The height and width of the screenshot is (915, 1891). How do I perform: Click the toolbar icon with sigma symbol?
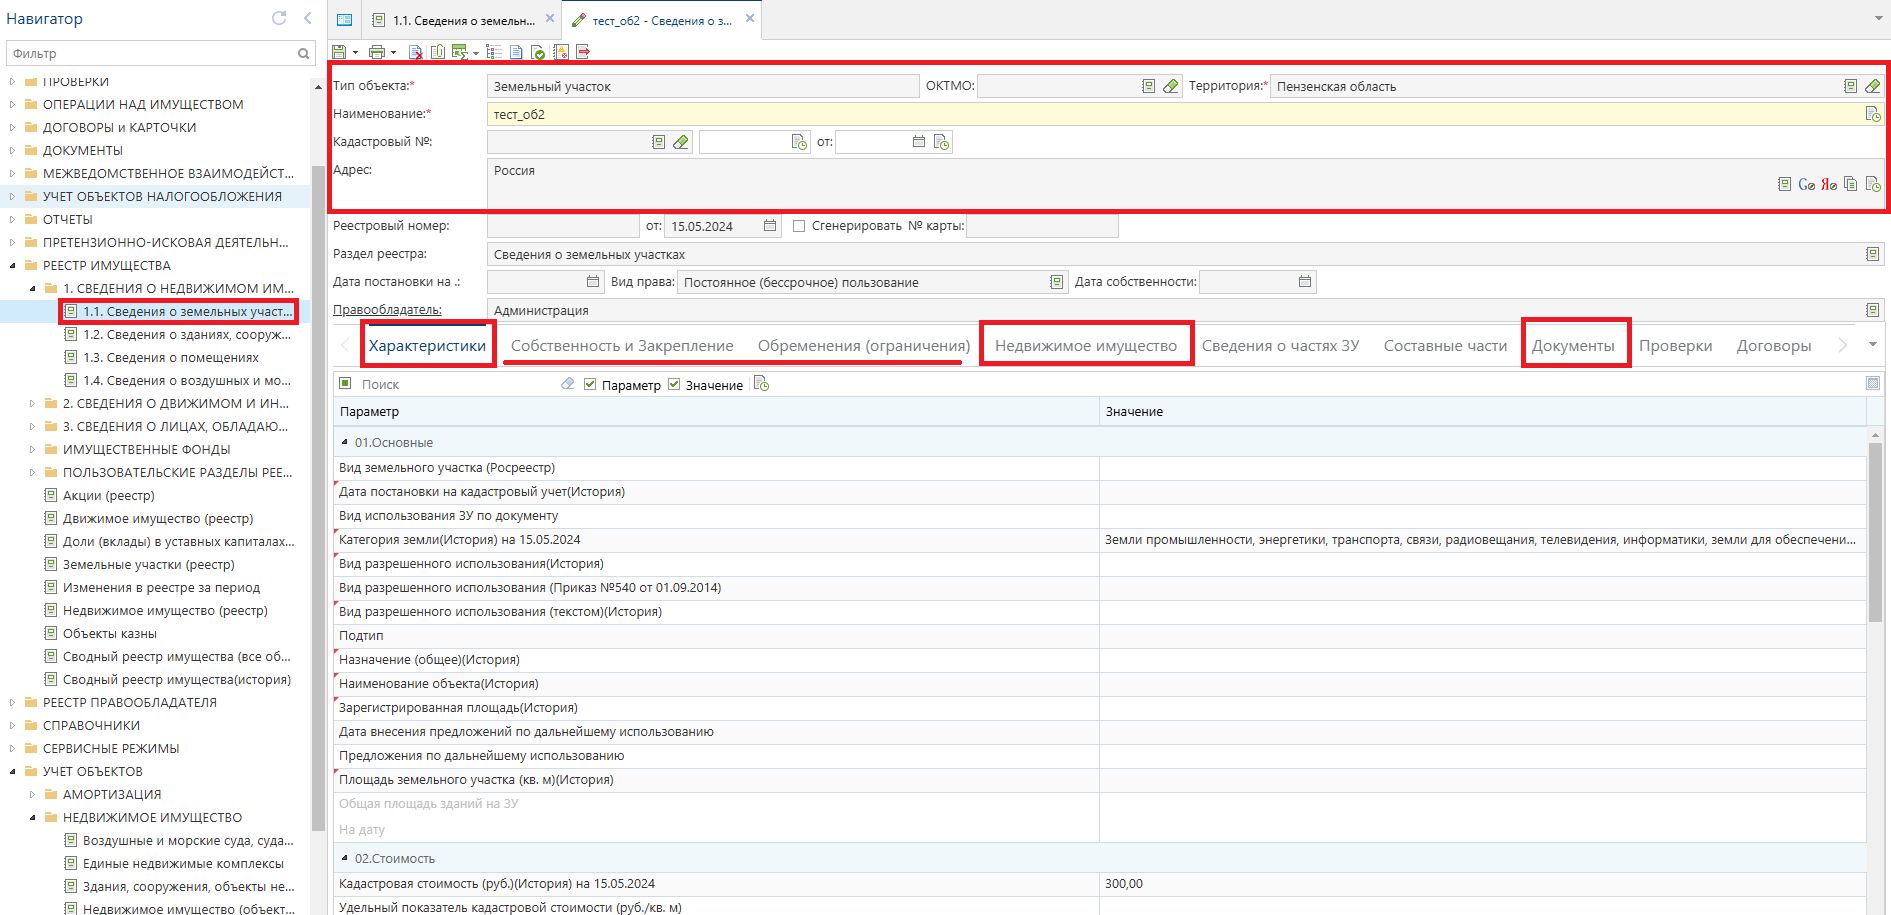(x=459, y=52)
